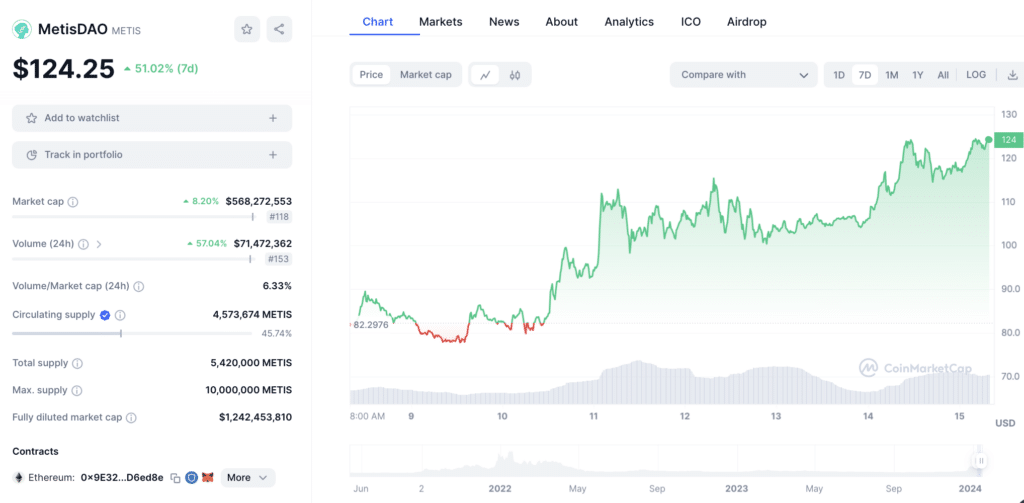1024x503 pixels.
Task: Click the star favorite icon near MetisDAO title
Action: [x=247, y=29]
